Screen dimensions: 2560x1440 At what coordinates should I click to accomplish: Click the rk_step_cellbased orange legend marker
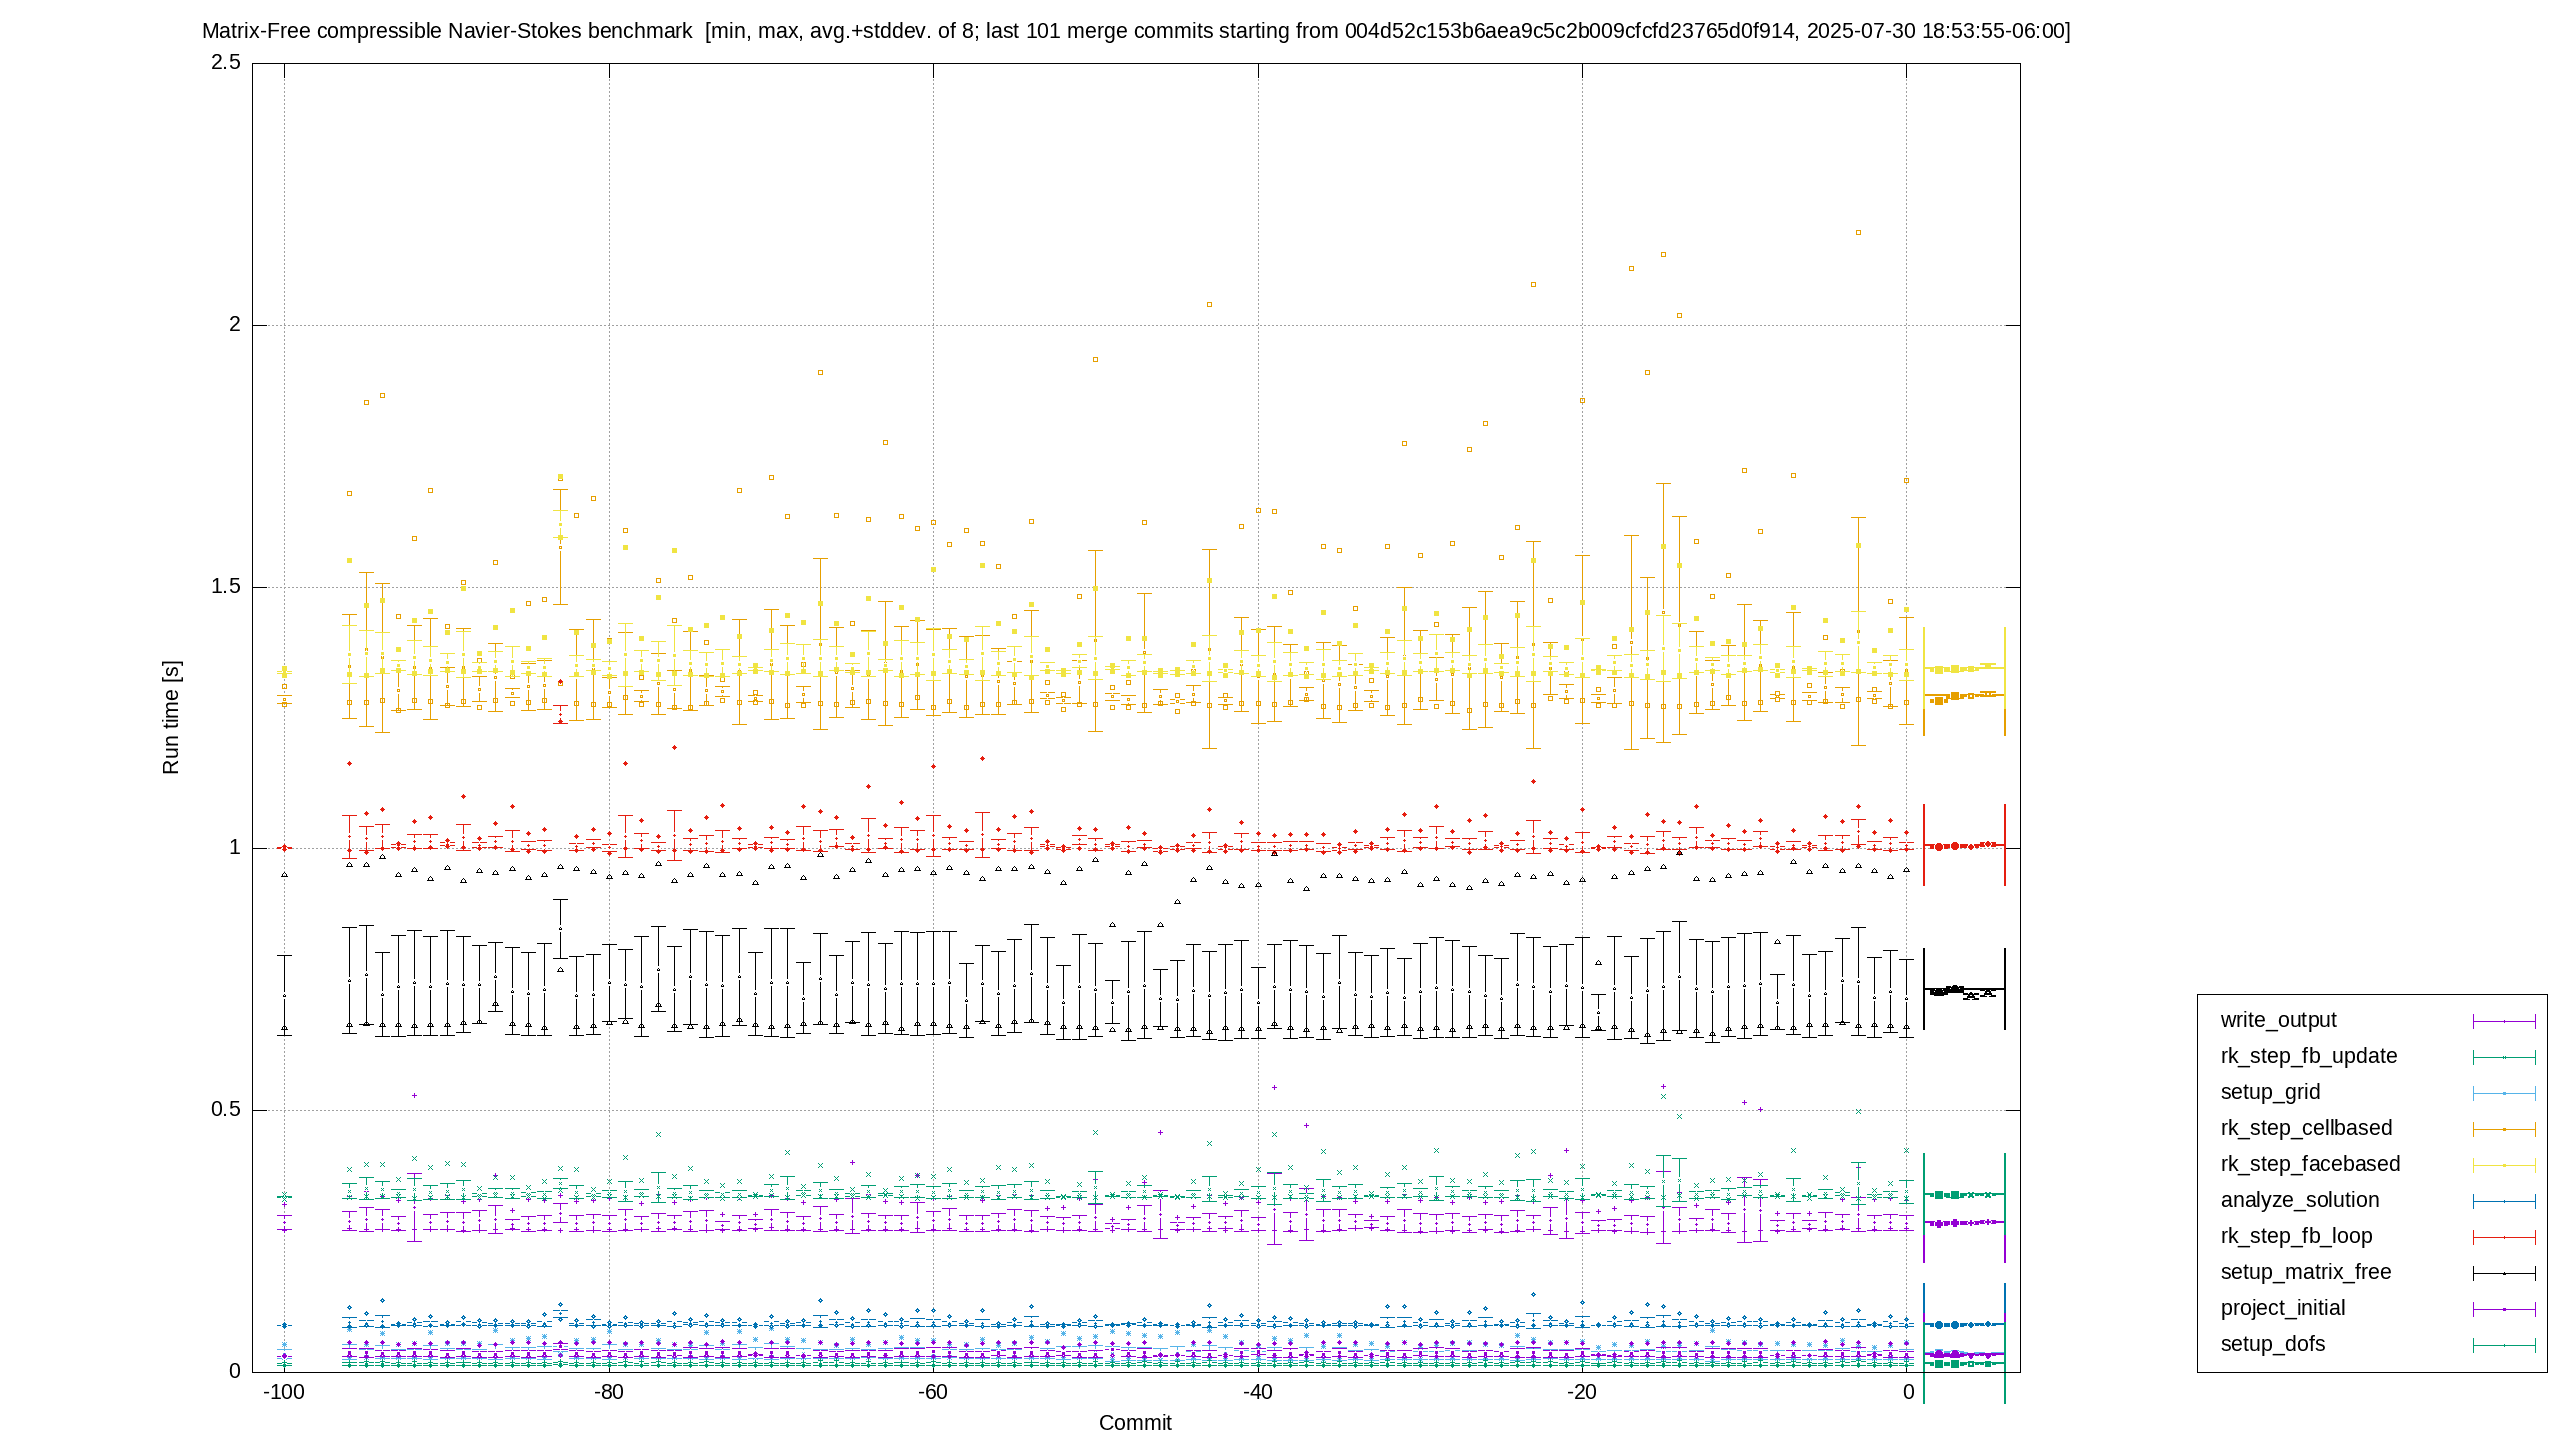pyautogui.click(x=2504, y=1129)
